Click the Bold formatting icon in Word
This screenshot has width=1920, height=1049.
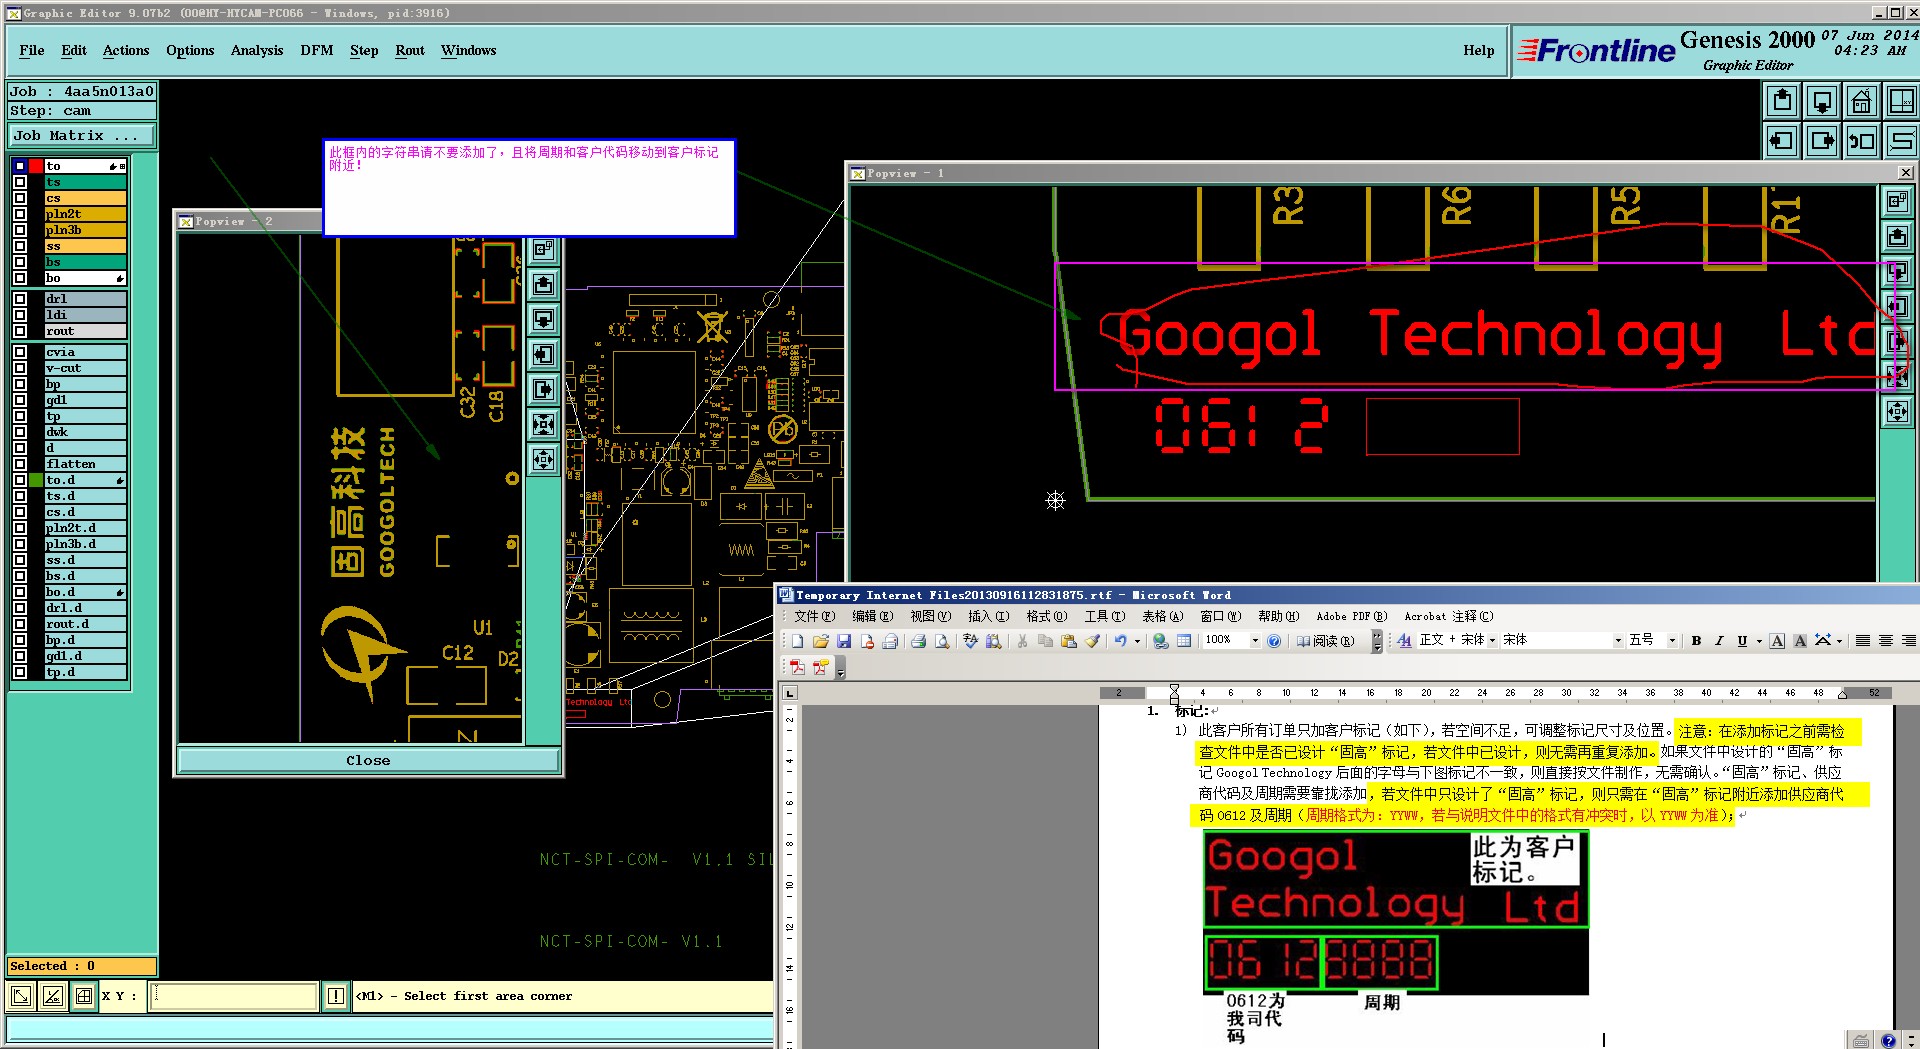coord(1696,641)
